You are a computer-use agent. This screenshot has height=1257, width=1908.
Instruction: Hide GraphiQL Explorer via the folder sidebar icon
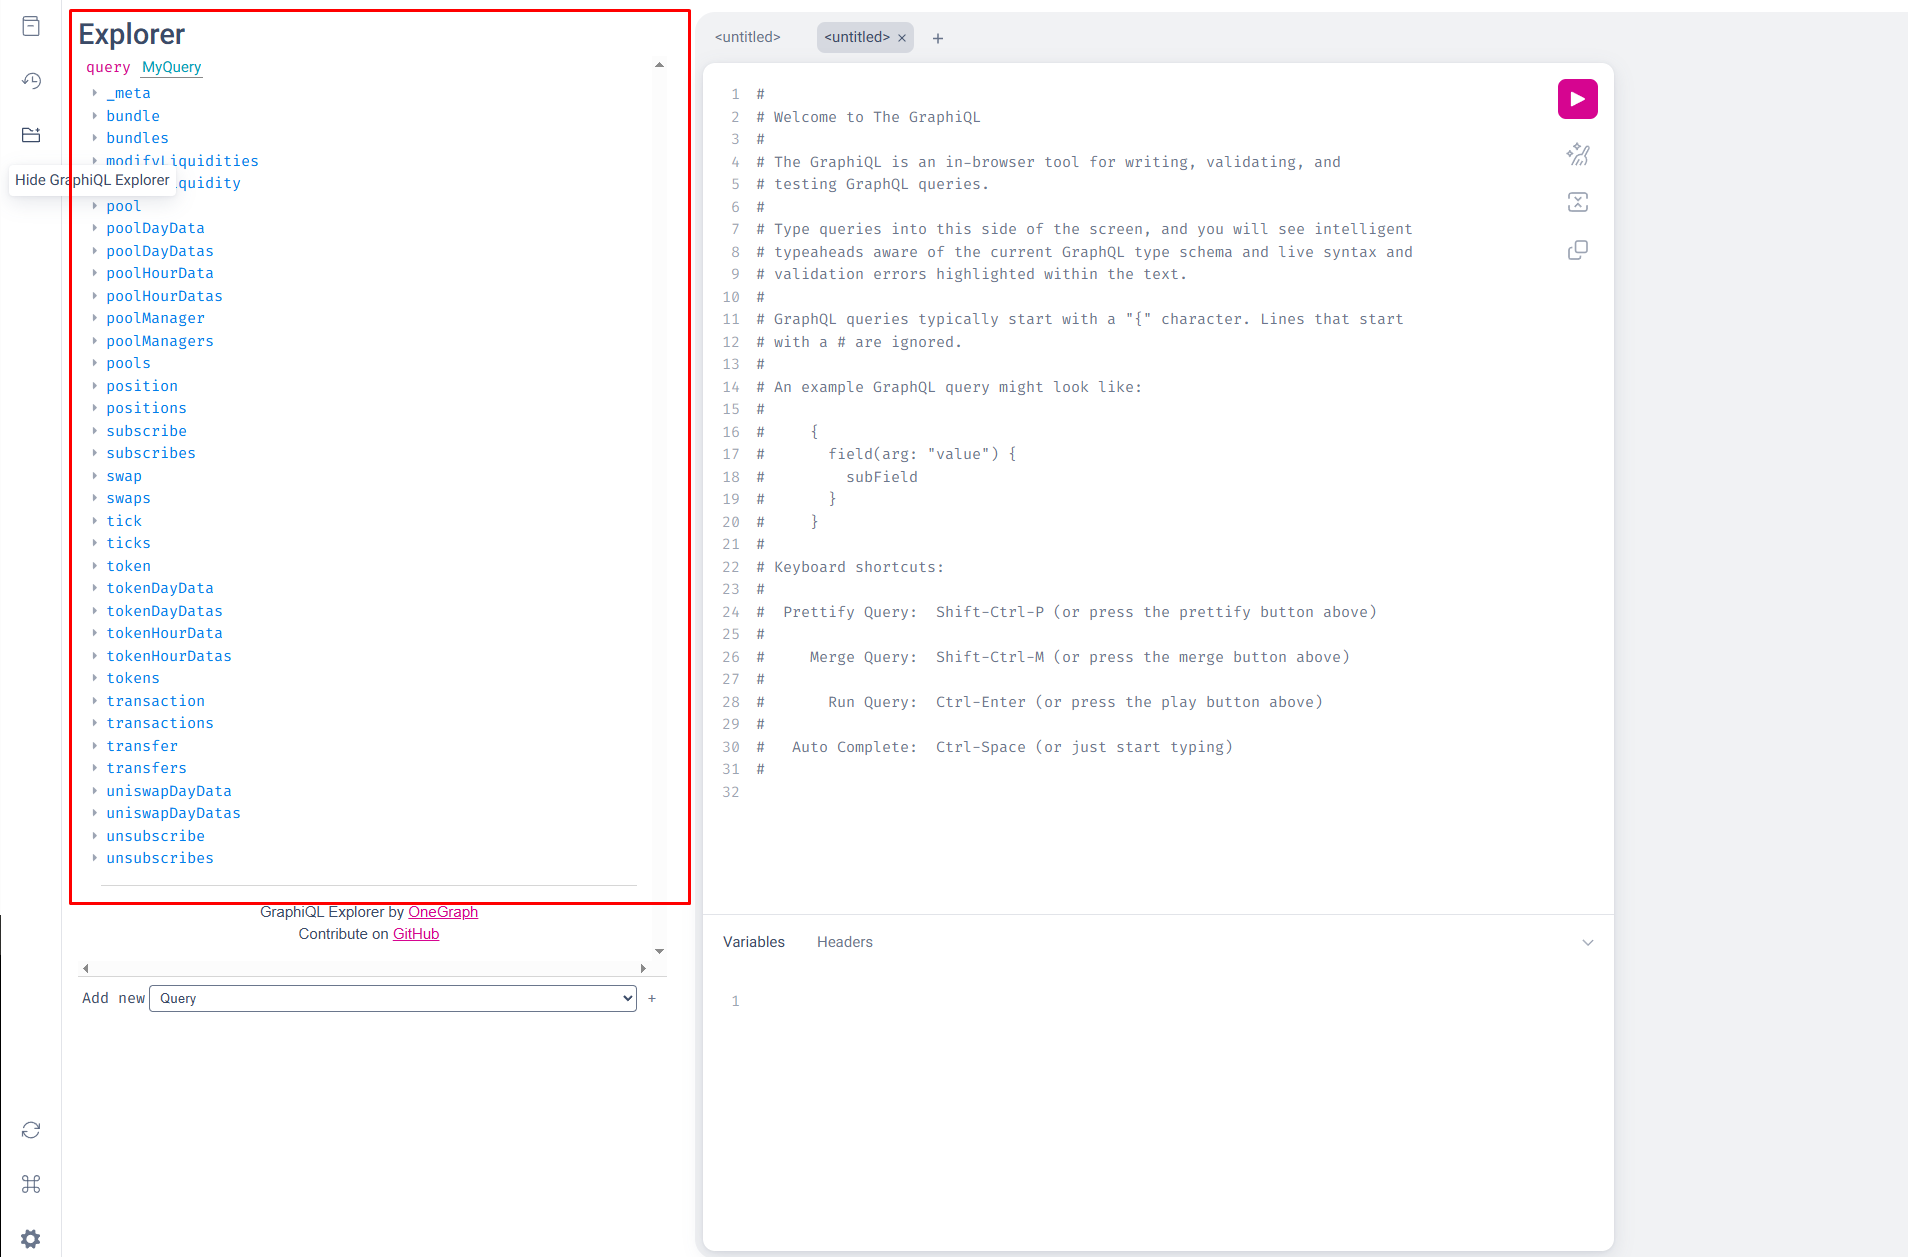(x=31, y=135)
